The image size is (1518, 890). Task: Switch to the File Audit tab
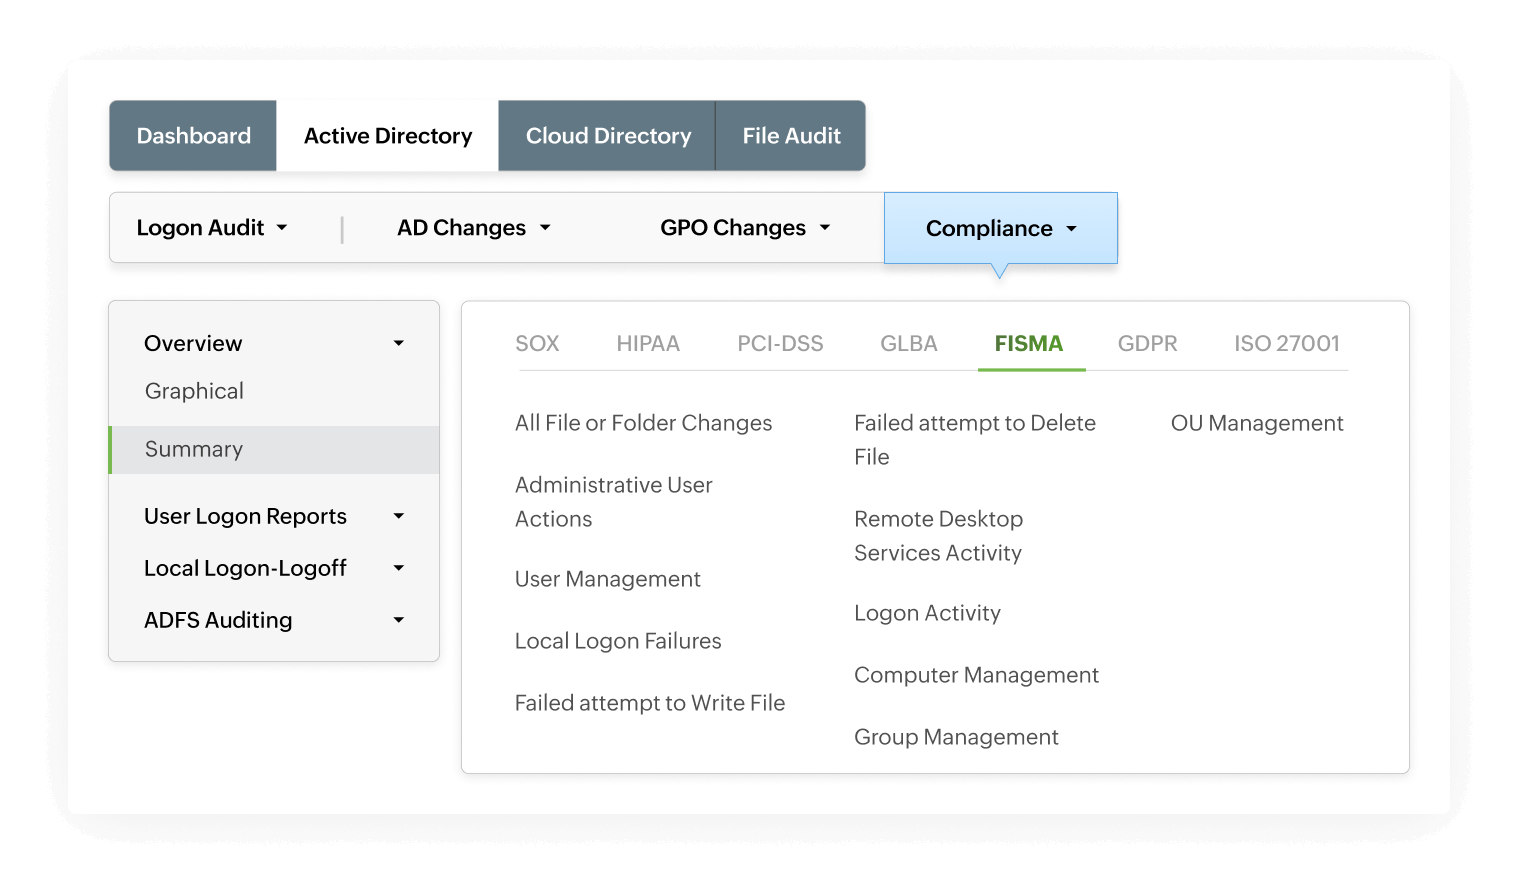790,135
